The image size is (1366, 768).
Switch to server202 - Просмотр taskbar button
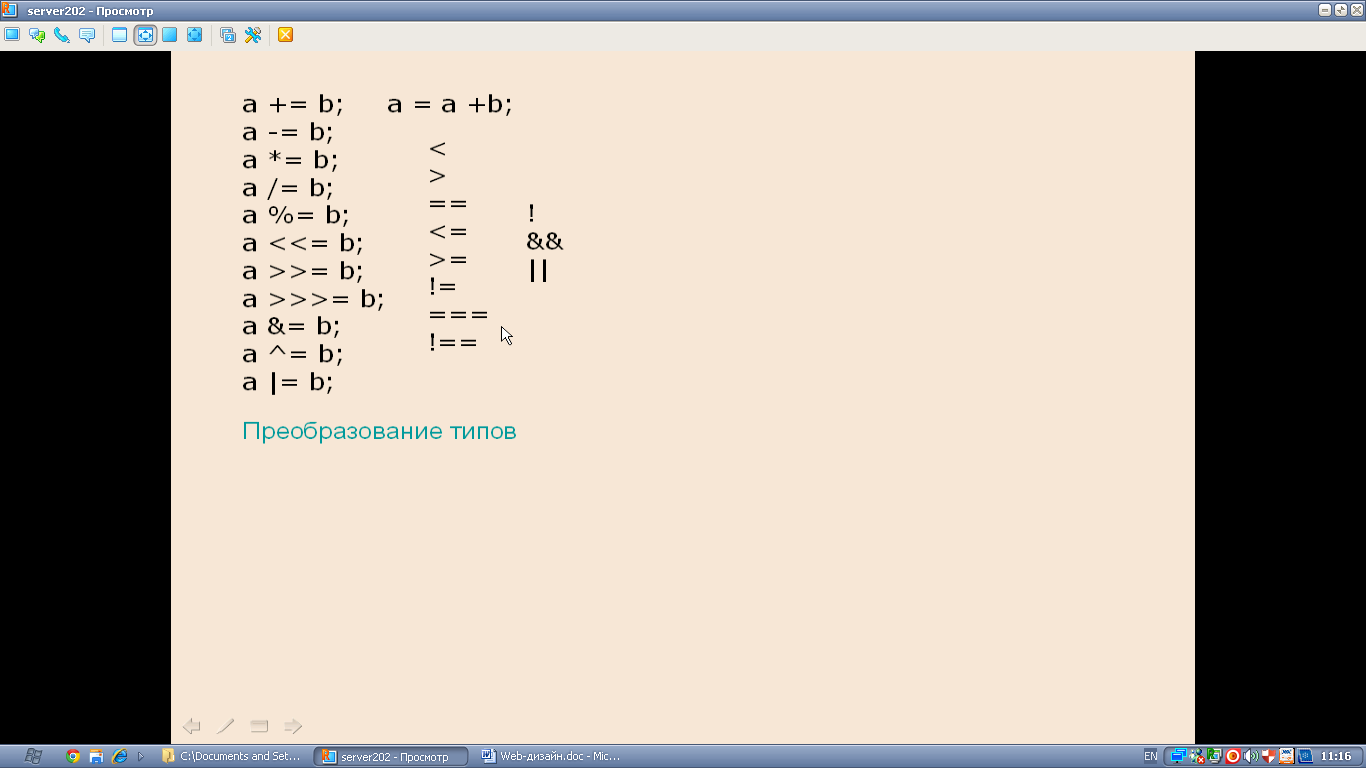pyautogui.click(x=391, y=756)
